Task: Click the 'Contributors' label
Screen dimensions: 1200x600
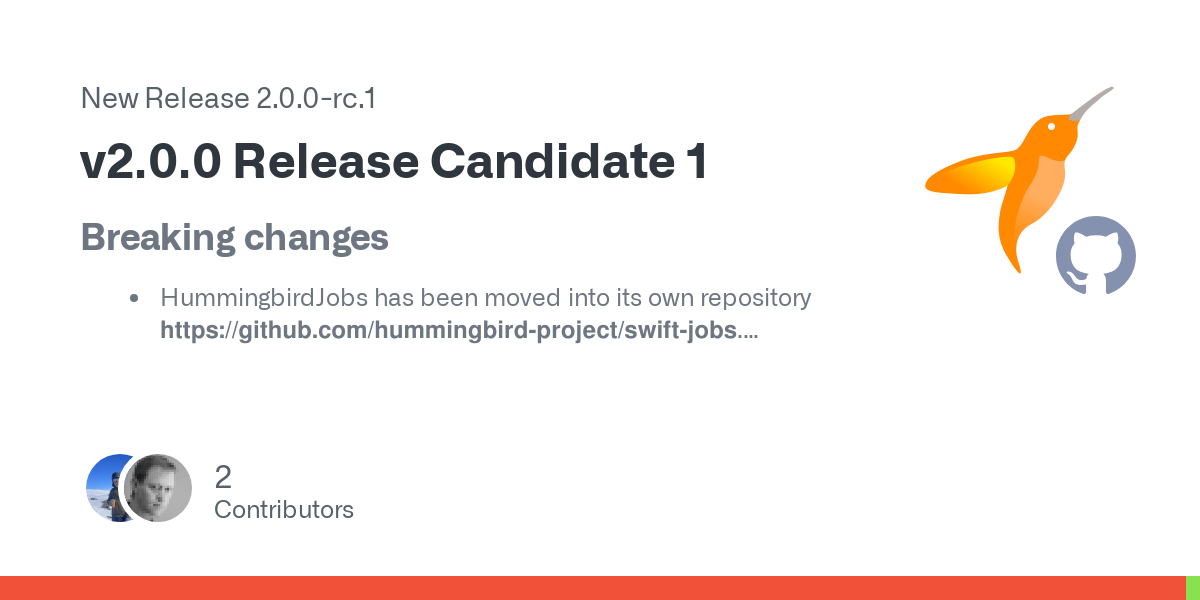Action: pyautogui.click(x=284, y=510)
